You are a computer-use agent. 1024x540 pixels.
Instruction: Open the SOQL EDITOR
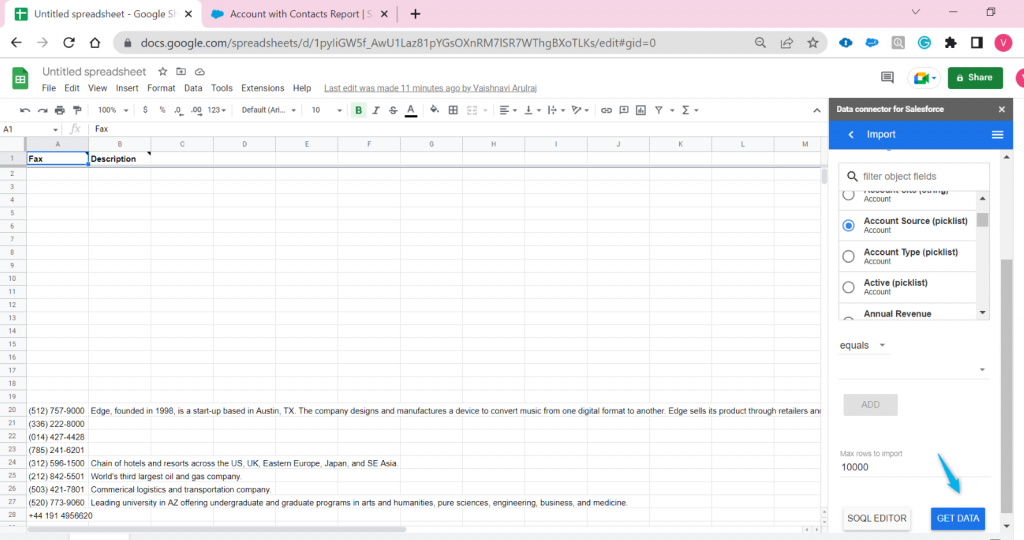click(x=876, y=518)
